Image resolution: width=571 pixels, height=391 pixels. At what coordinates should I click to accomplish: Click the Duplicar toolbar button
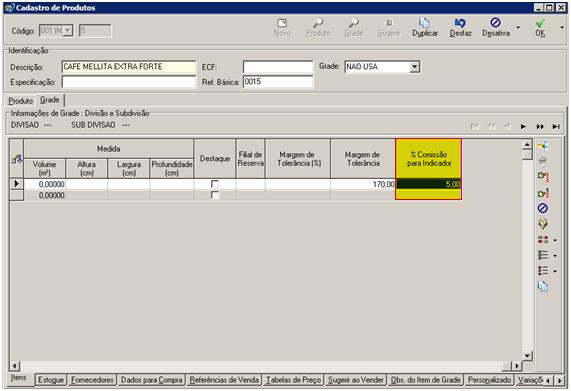tap(425, 28)
